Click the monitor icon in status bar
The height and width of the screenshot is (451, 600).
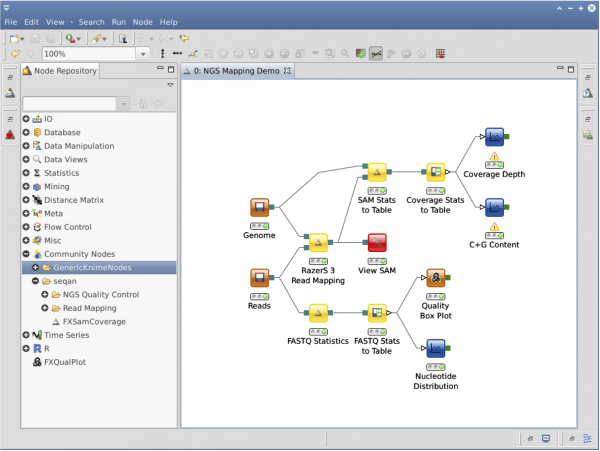point(546,438)
